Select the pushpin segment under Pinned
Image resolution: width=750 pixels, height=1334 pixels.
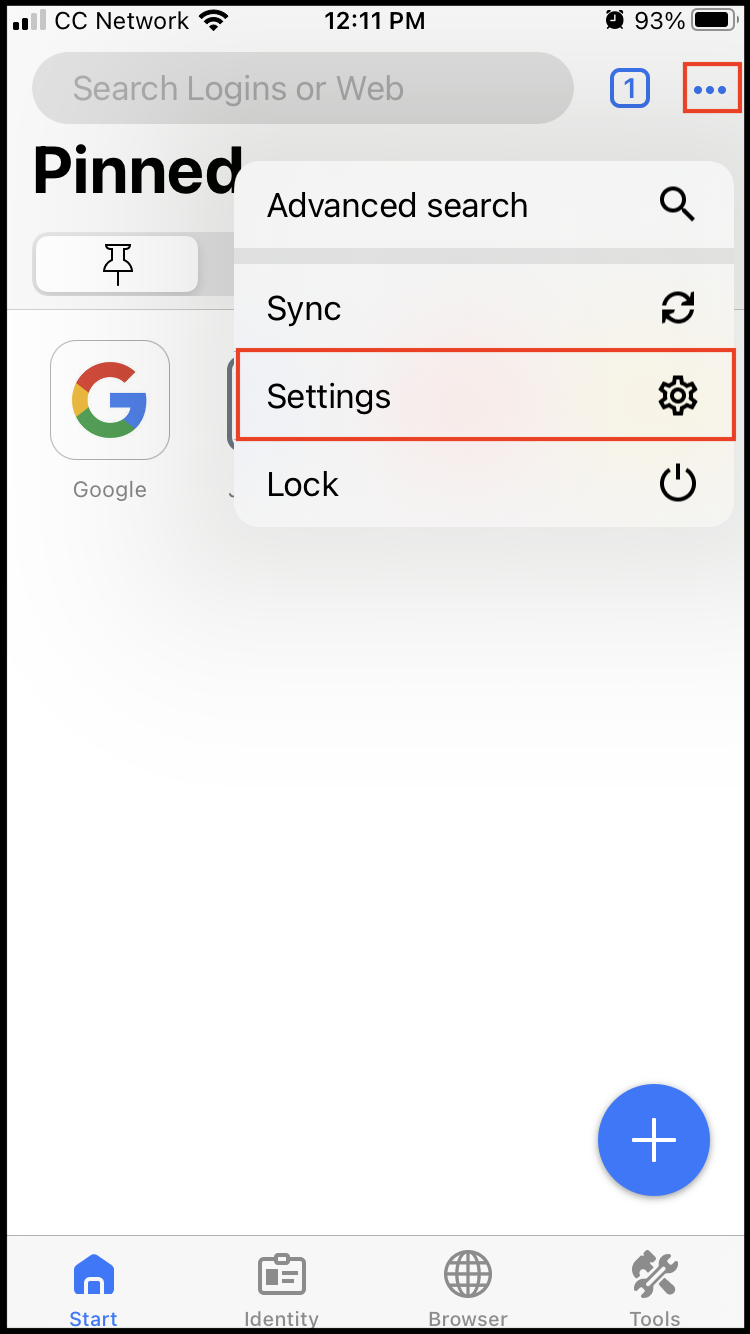click(118, 264)
